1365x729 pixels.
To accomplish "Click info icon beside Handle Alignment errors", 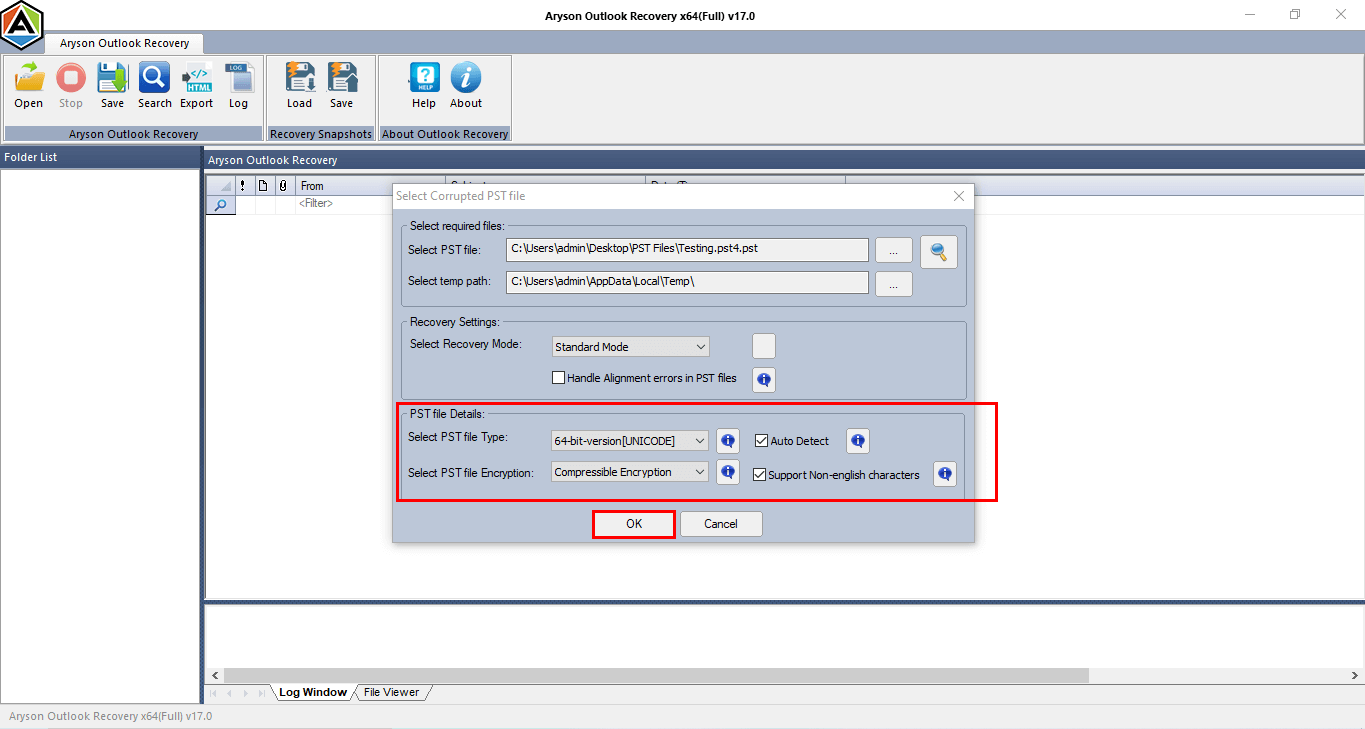I will pos(764,379).
